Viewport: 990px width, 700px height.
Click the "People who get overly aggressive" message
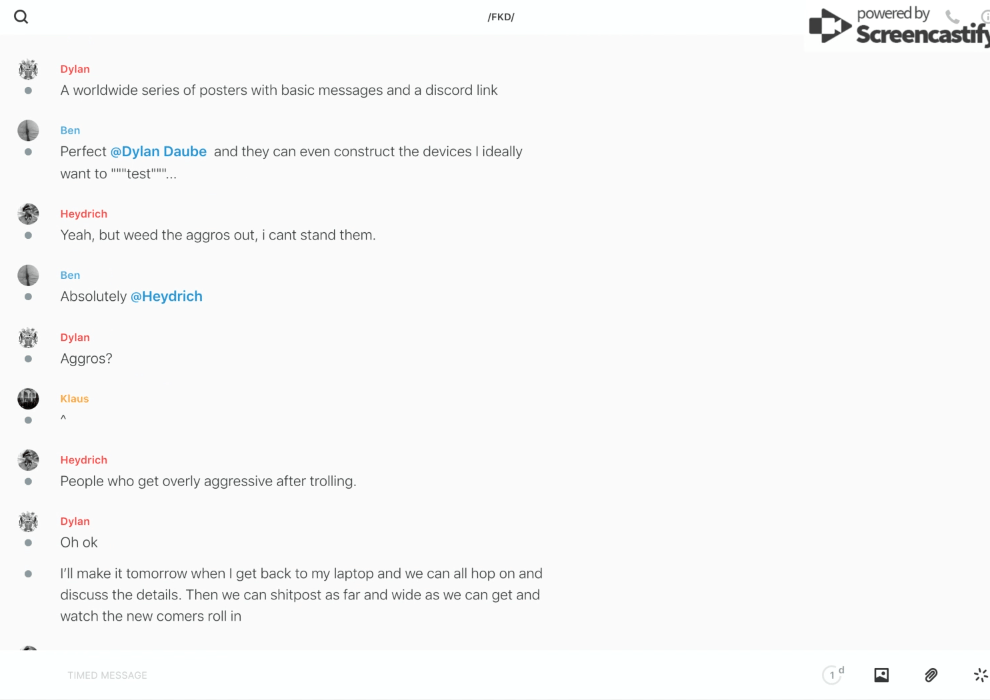coord(208,481)
